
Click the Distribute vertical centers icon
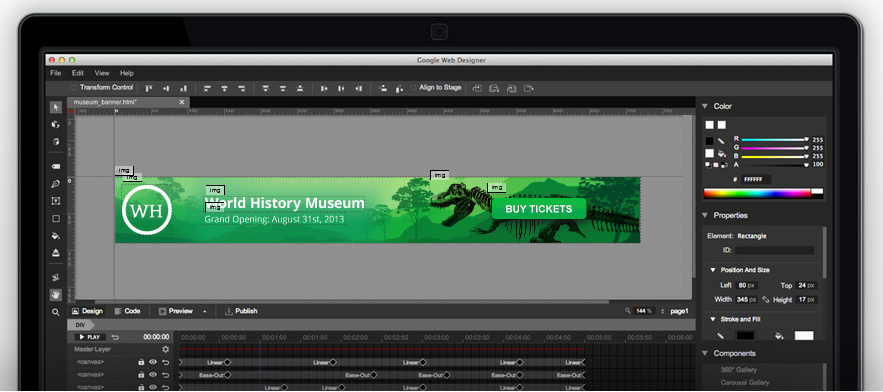coord(283,88)
